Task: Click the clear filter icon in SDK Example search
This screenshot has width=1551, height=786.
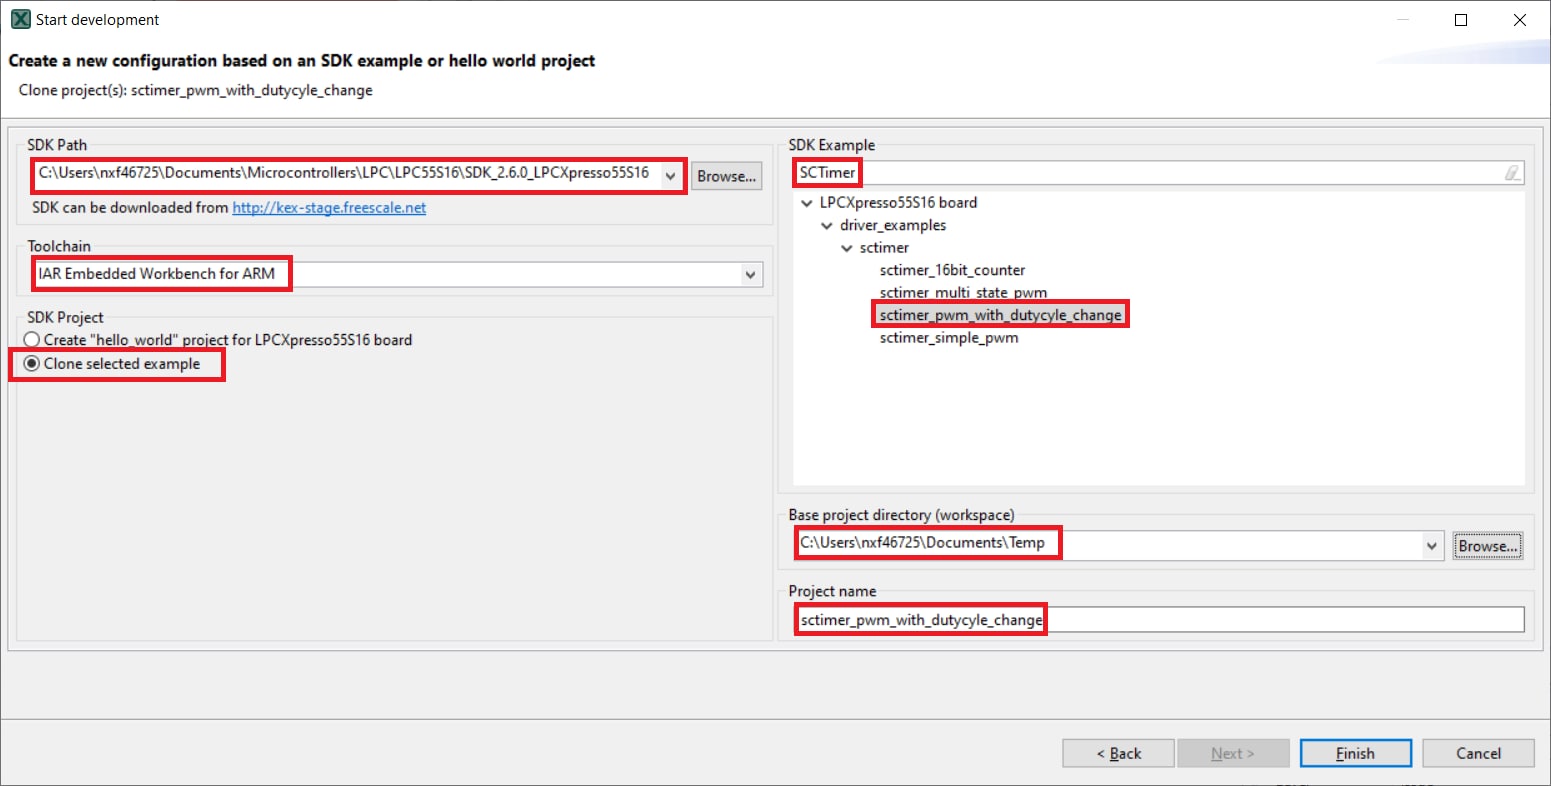Action: pos(1512,173)
